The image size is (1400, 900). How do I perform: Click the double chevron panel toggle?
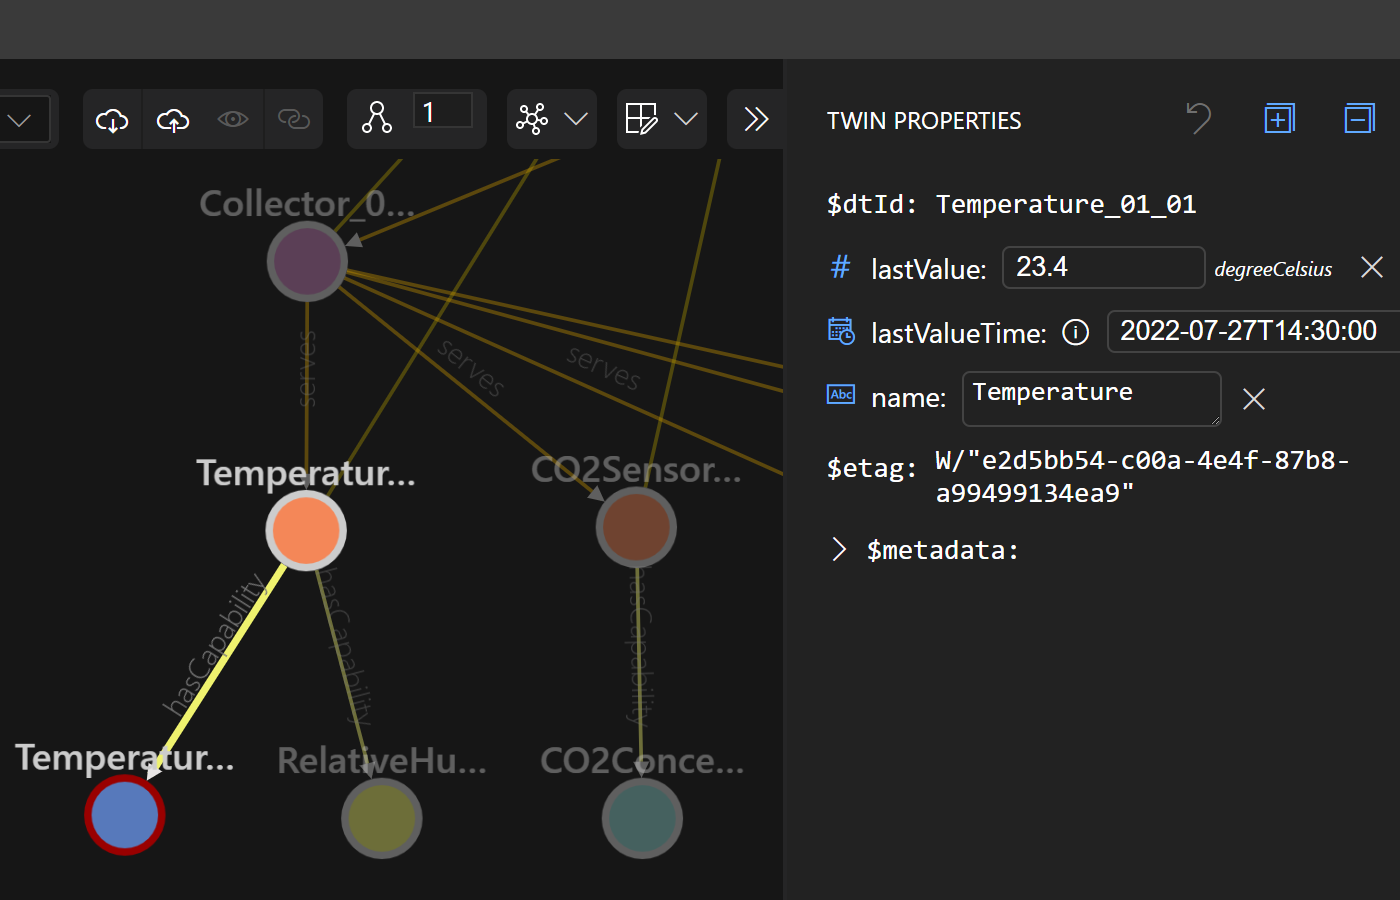coord(756,119)
